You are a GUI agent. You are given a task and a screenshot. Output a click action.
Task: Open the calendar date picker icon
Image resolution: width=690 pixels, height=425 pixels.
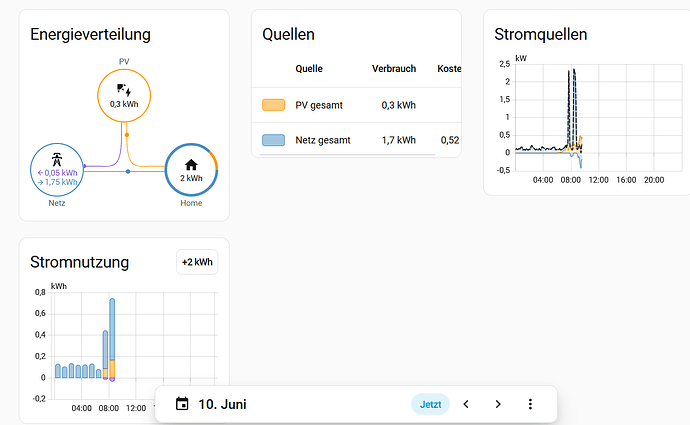click(x=182, y=404)
